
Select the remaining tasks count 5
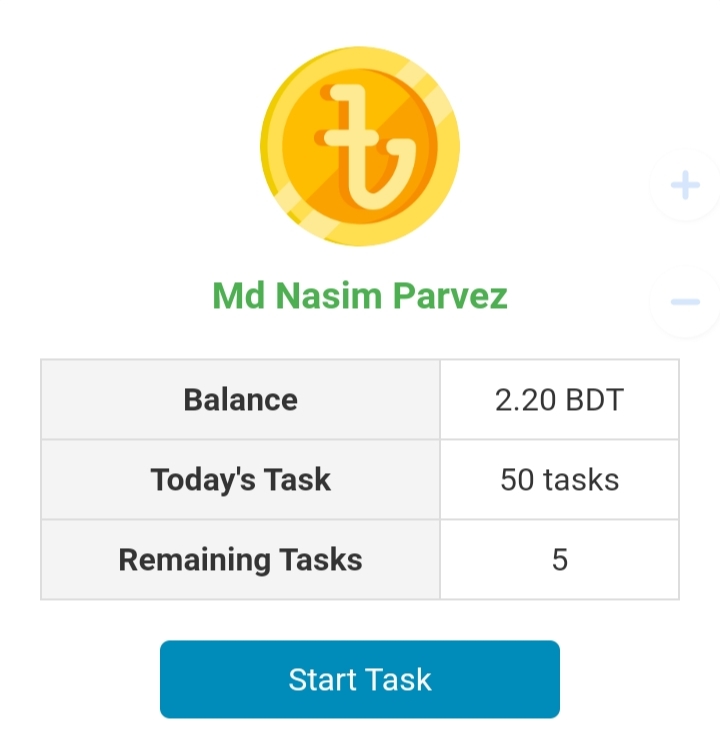[559, 560]
